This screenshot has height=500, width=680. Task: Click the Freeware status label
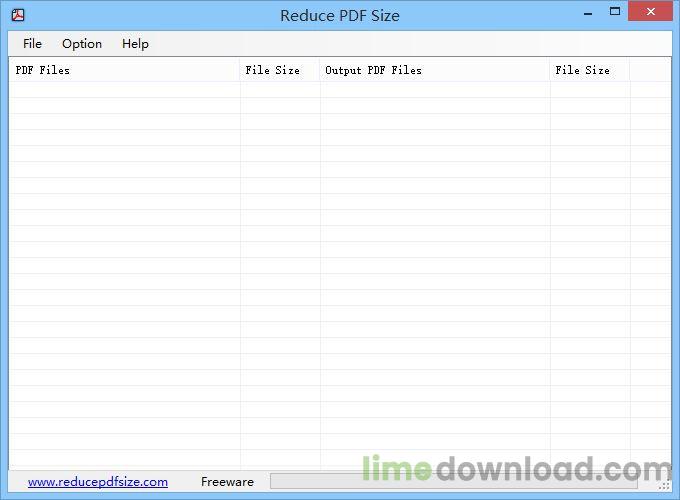coord(227,482)
